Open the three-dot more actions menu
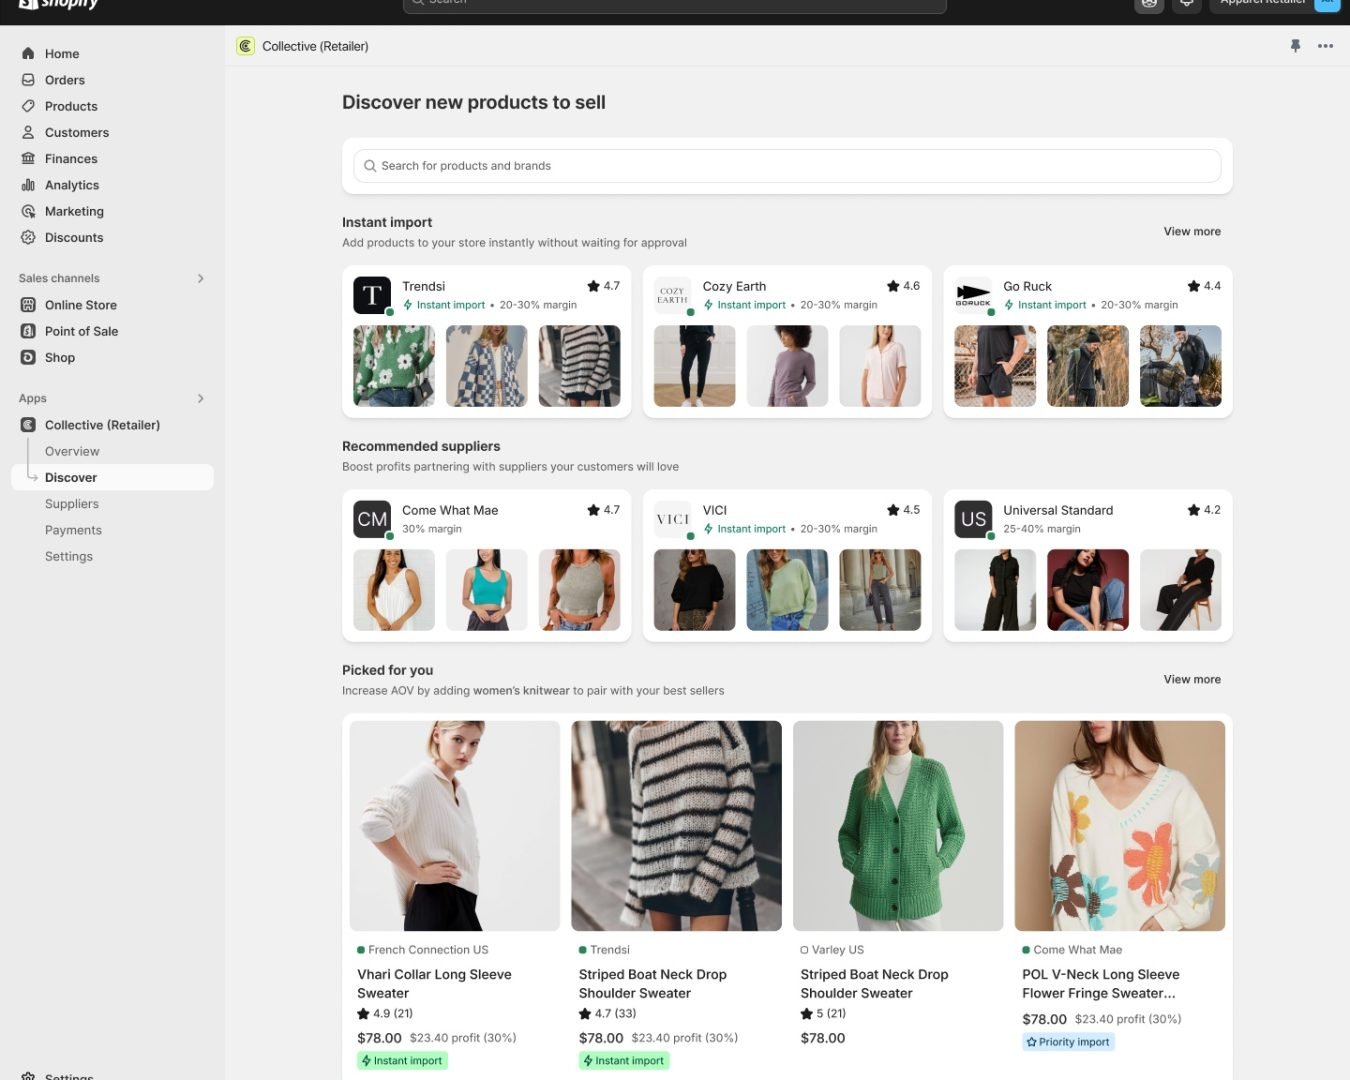The image size is (1350, 1080). pos(1325,46)
